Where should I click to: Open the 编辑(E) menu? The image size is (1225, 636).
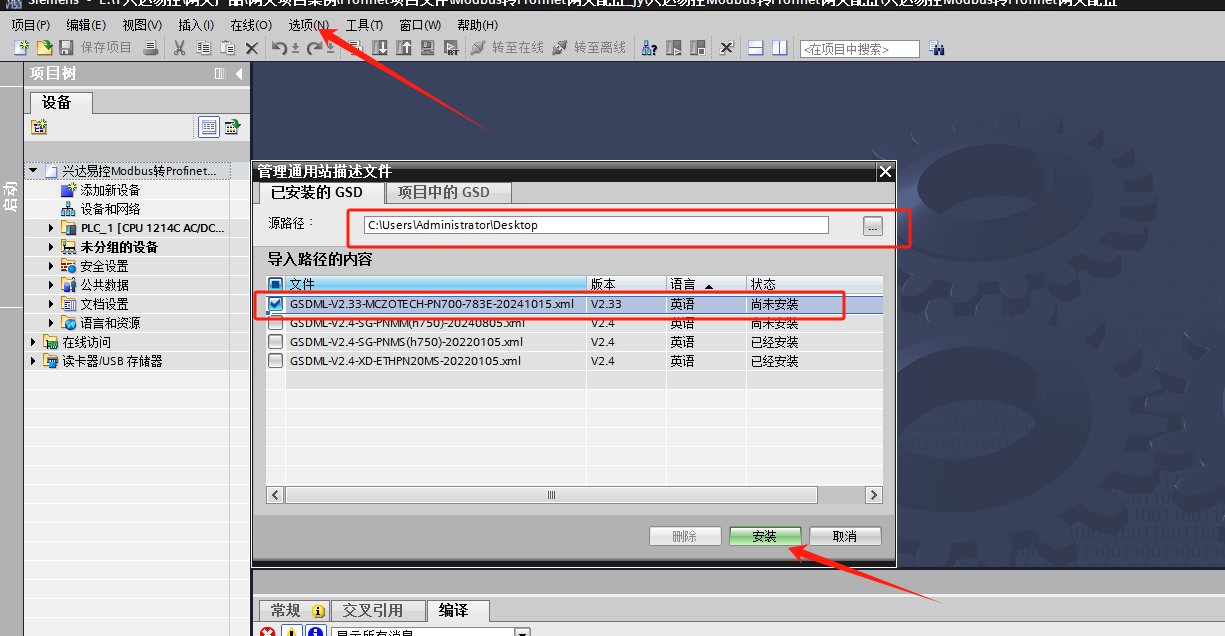coord(86,25)
